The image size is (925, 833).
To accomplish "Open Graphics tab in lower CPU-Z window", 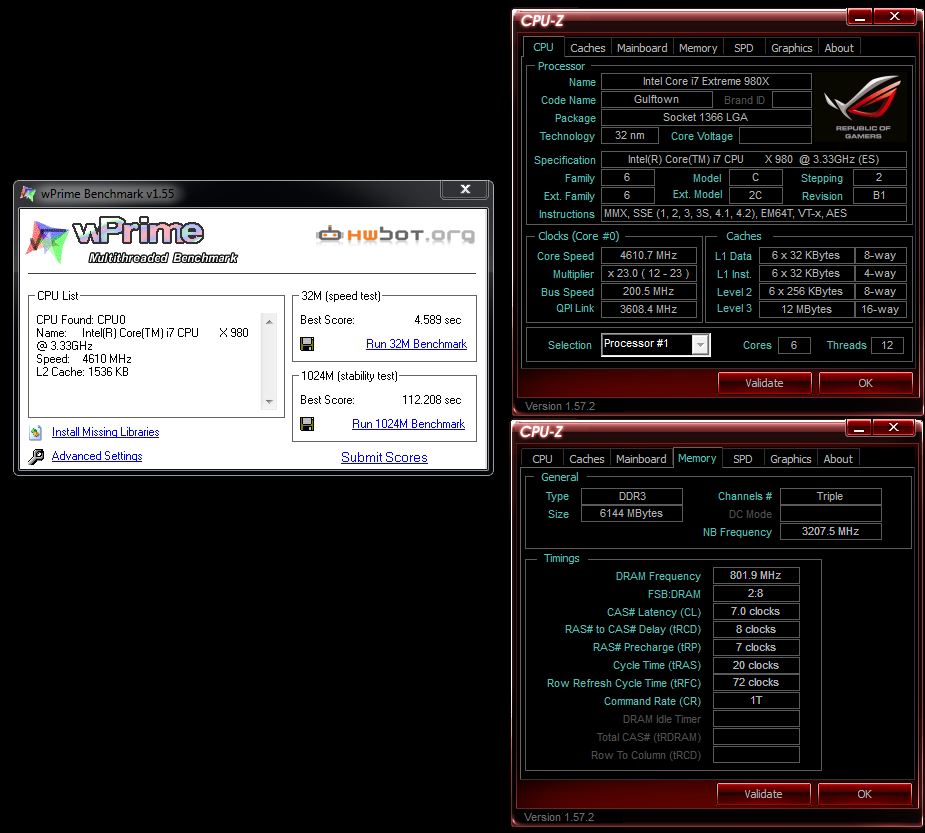I will (790, 458).
